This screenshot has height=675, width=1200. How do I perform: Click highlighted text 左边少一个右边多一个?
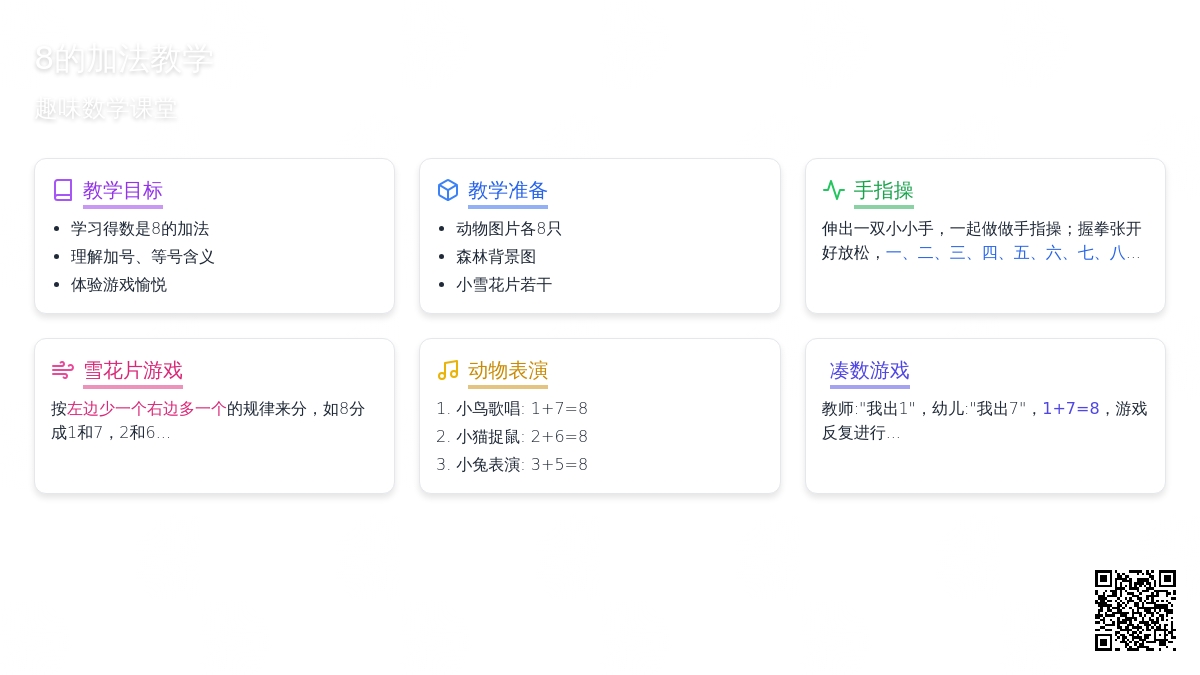point(147,409)
